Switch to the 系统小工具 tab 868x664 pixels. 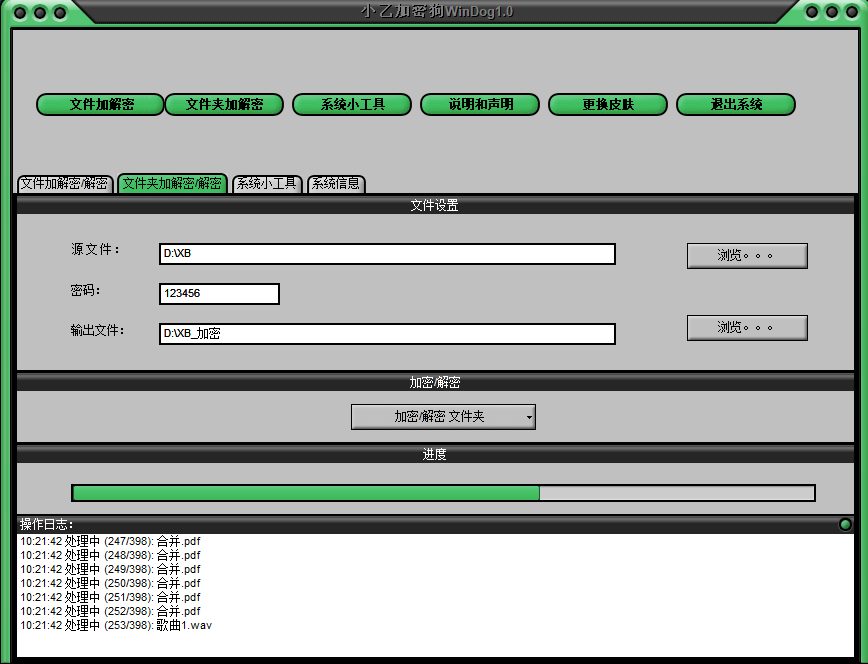pos(267,183)
